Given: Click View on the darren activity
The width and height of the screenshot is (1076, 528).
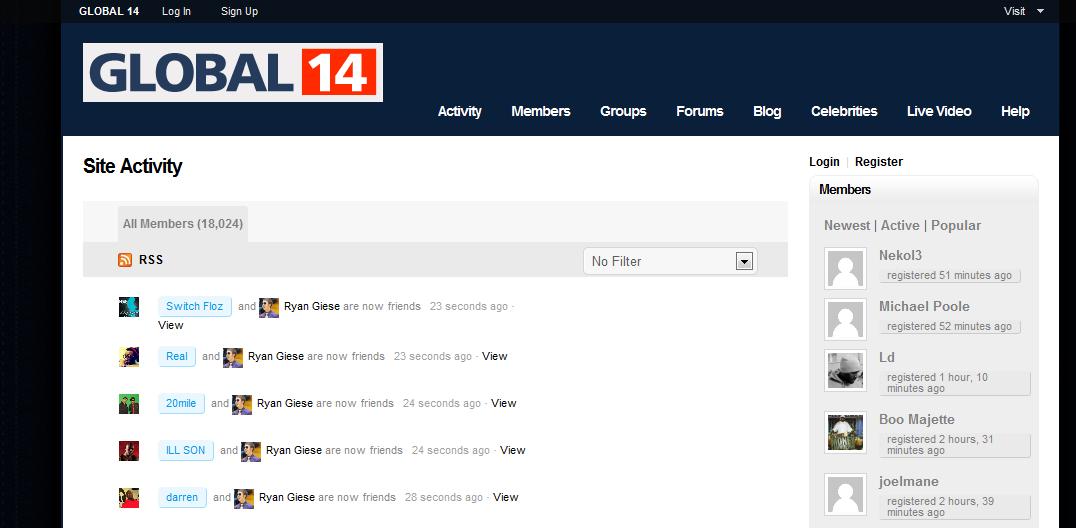Looking at the screenshot, I should [x=506, y=497].
